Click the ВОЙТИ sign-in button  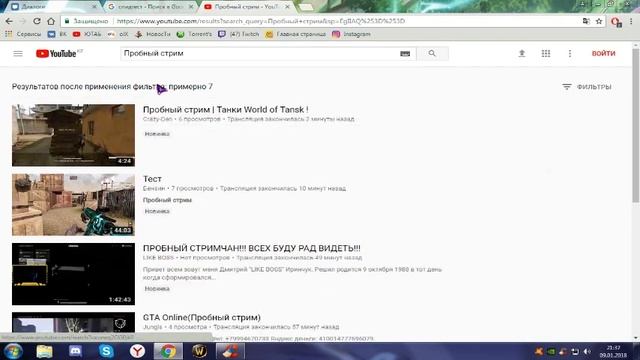[x=603, y=53]
